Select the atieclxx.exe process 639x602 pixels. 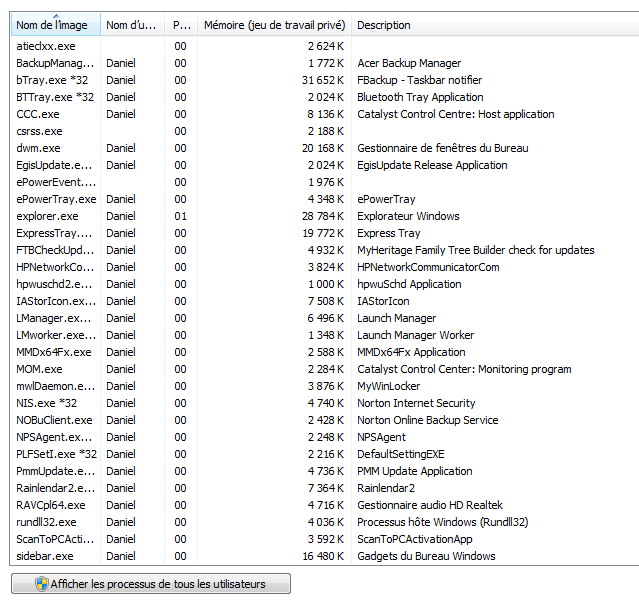tap(46, 46)
